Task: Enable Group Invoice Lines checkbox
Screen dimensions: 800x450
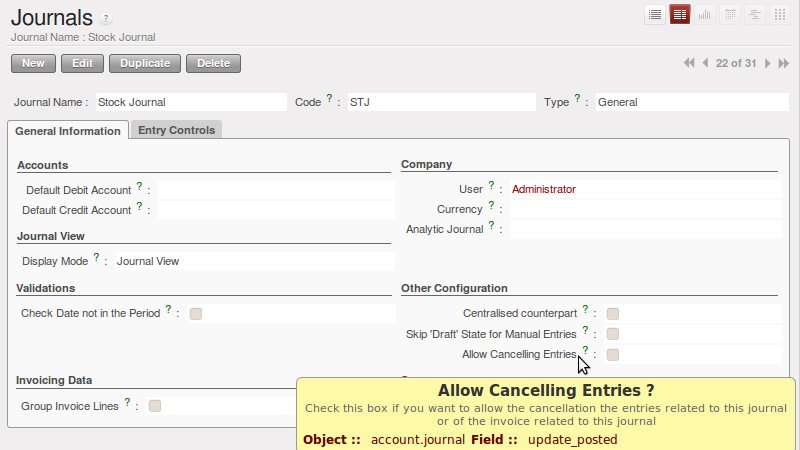Action: (155, 406)
